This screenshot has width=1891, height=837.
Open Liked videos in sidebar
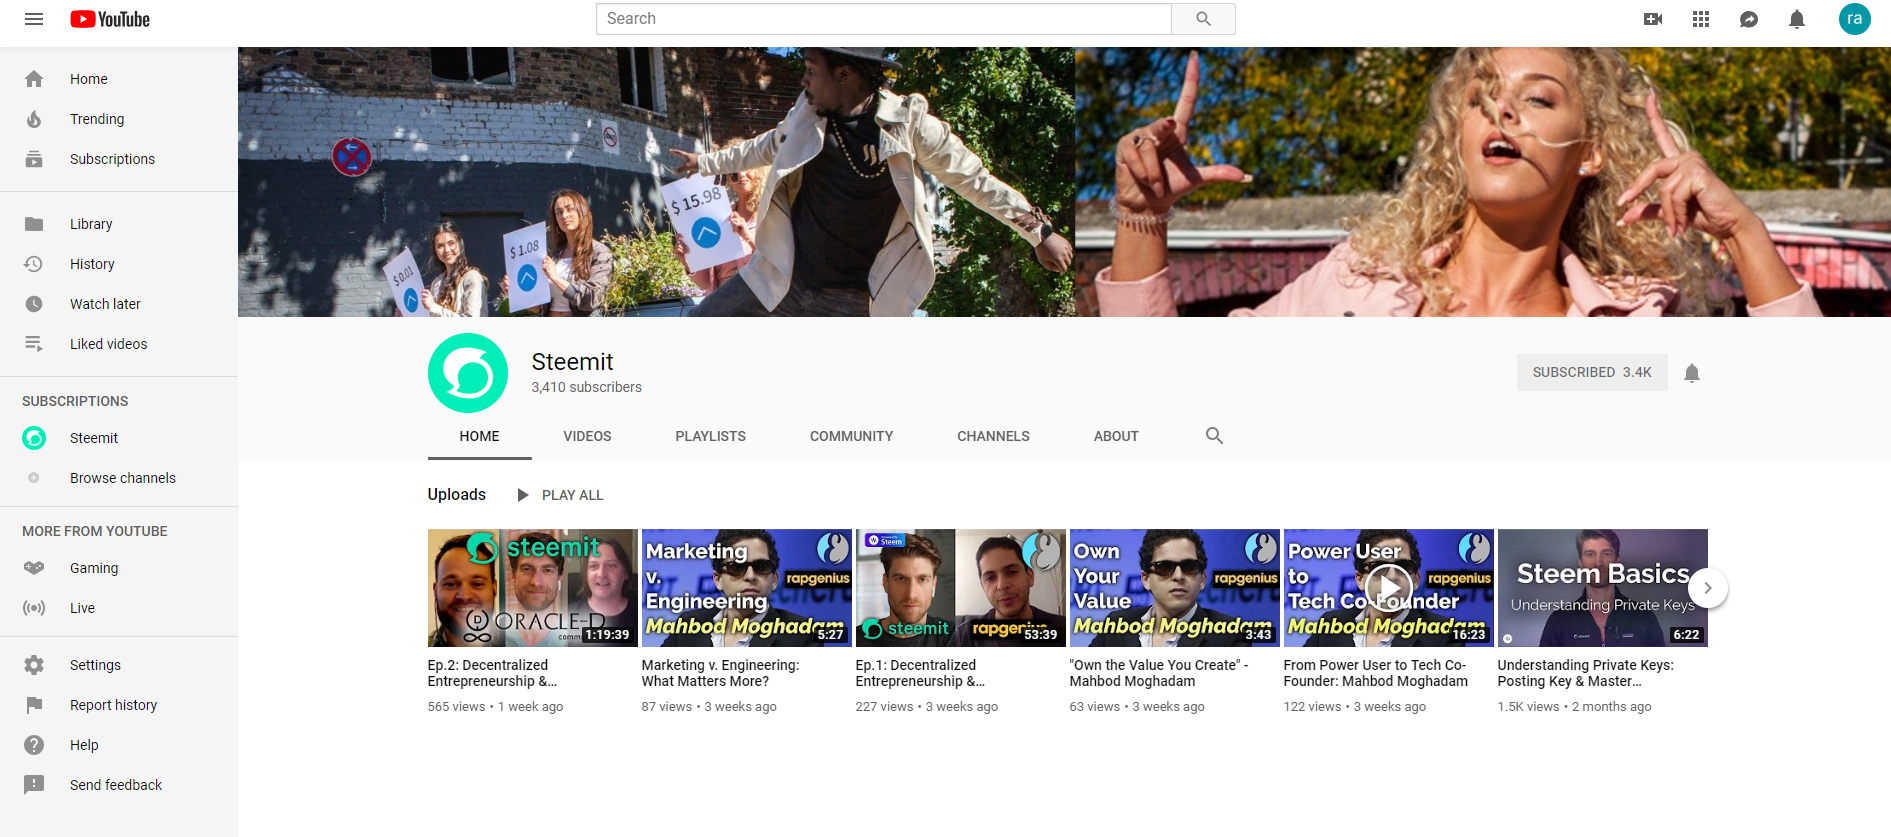(119, 344)
